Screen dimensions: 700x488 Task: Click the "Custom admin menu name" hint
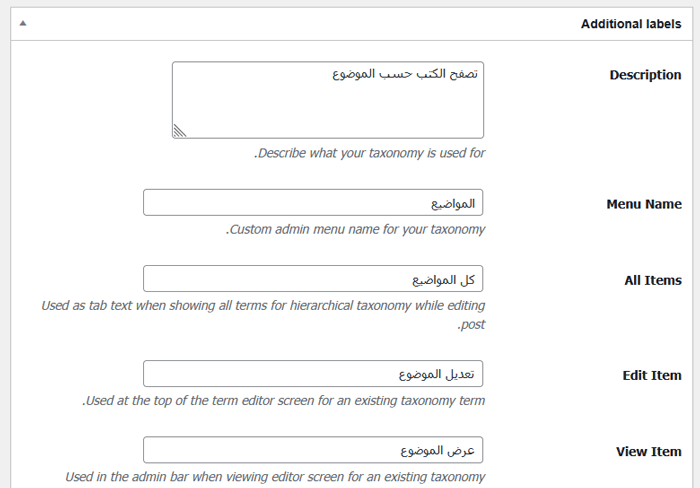coord(356,229)
